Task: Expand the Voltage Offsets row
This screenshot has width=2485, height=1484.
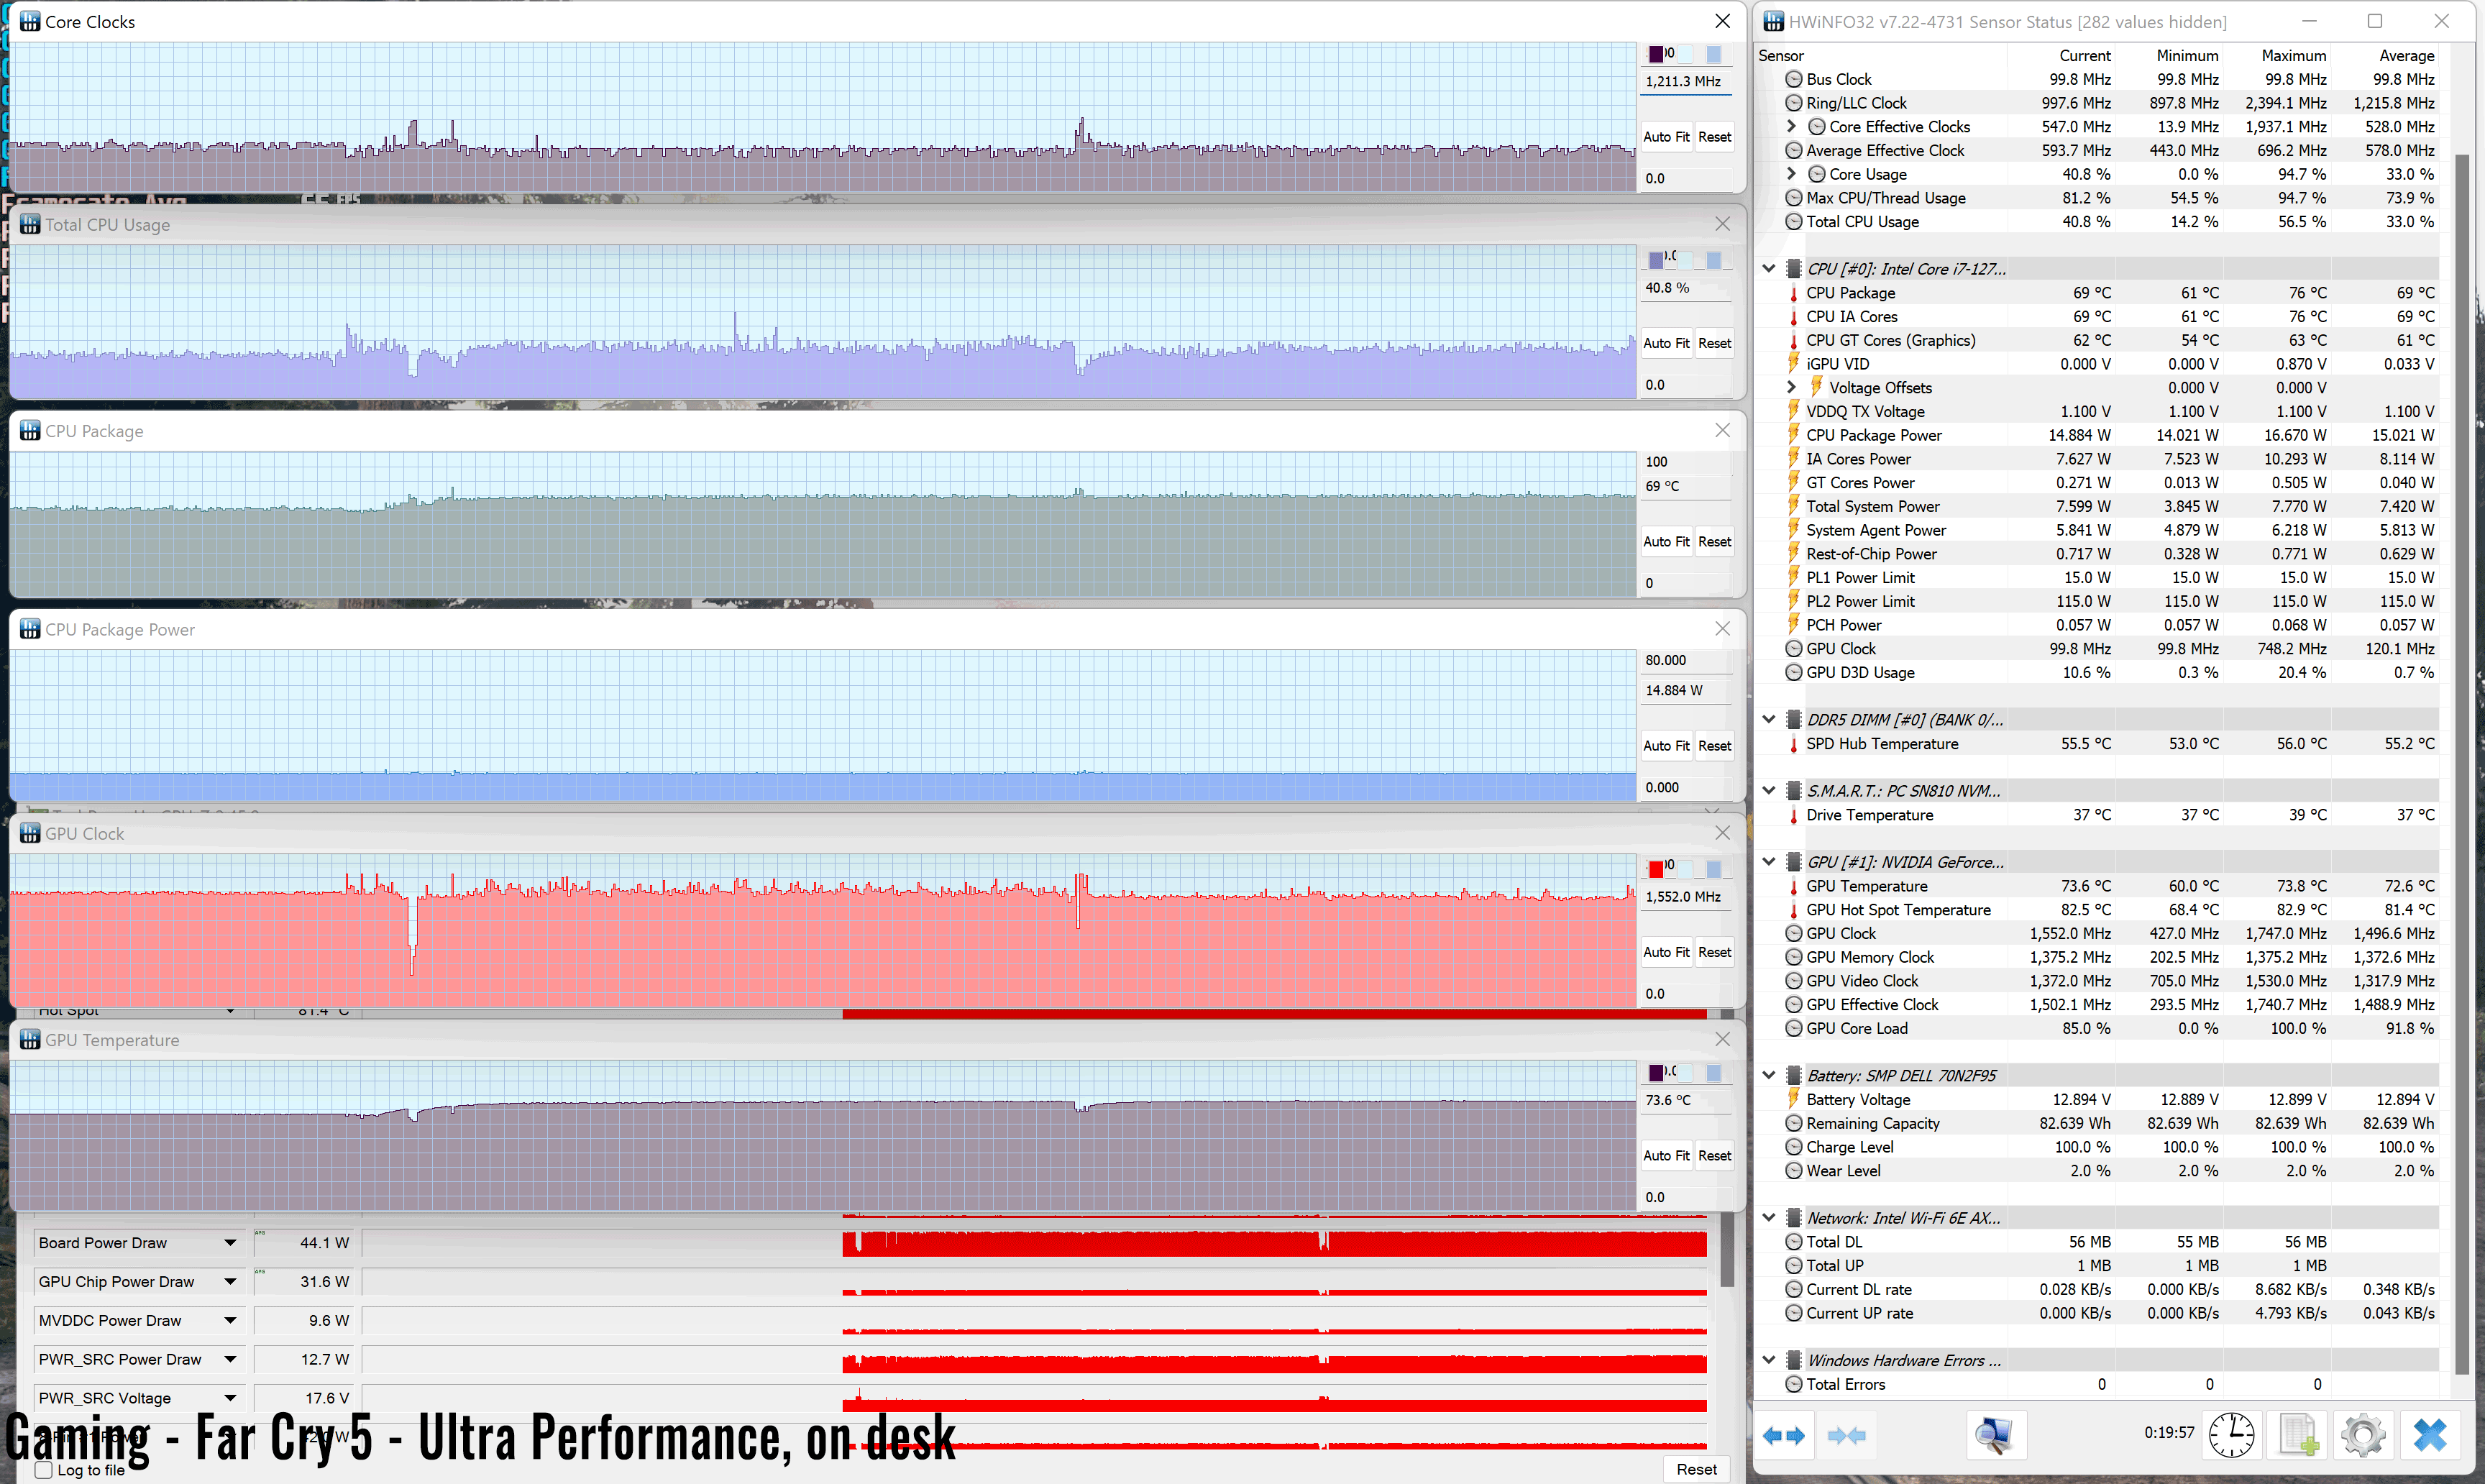Action: 1792,387
